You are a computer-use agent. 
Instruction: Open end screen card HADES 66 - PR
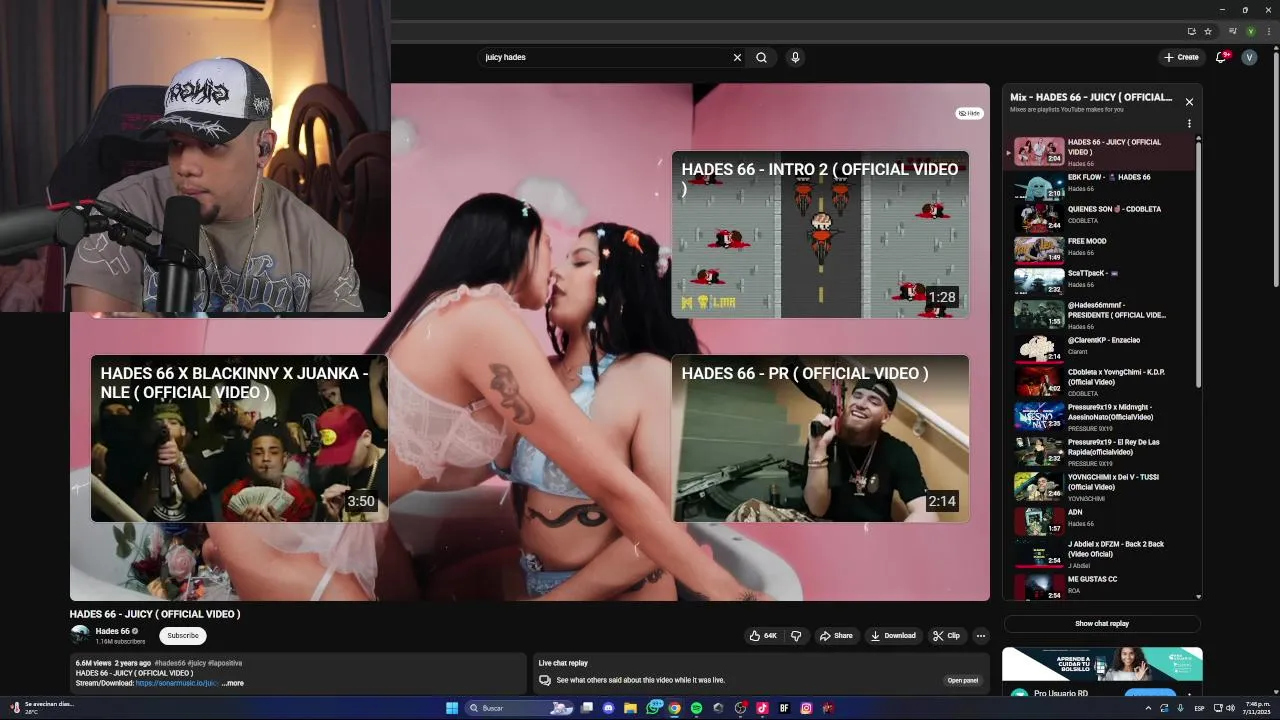click(x=820, y=438)
